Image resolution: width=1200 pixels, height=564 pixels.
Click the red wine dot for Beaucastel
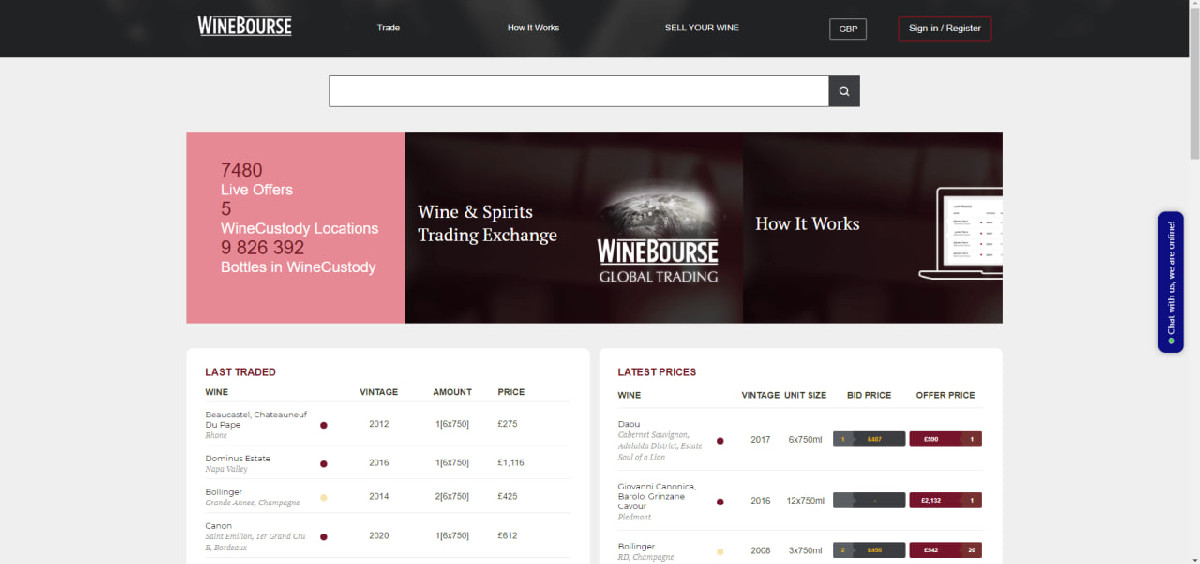324,425
